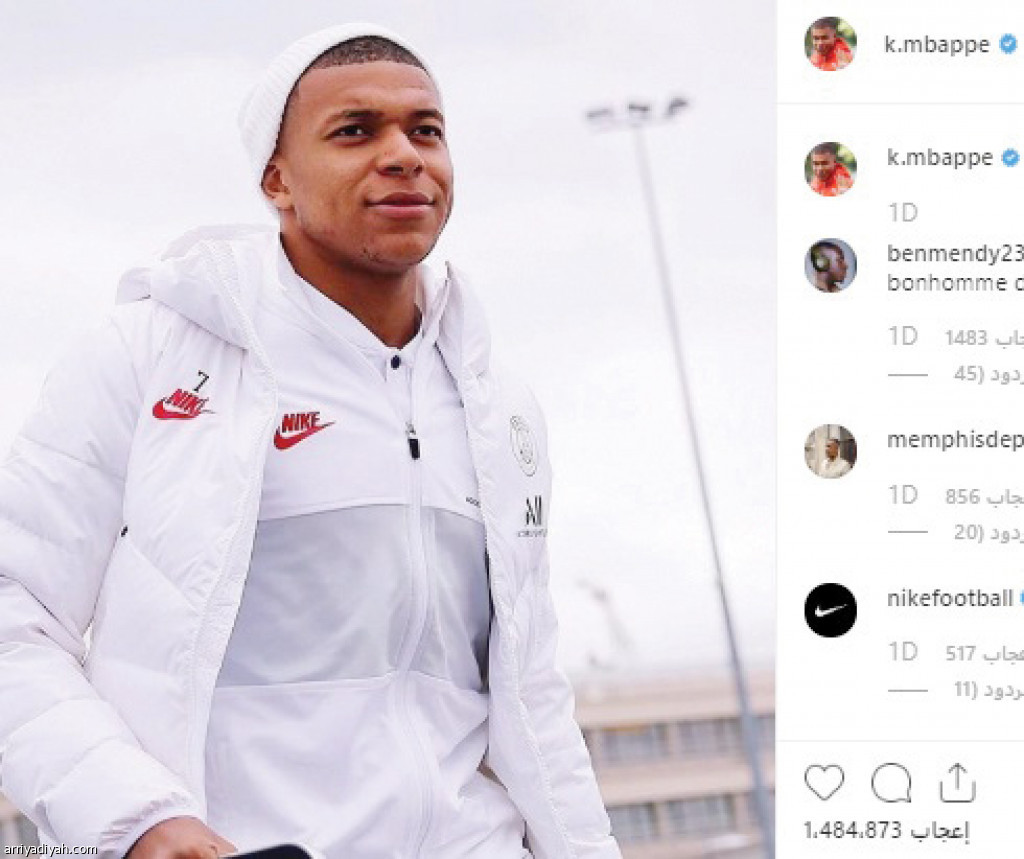Click the main post photo
This screenshot has height=859, width=1024.
[387, 430]
